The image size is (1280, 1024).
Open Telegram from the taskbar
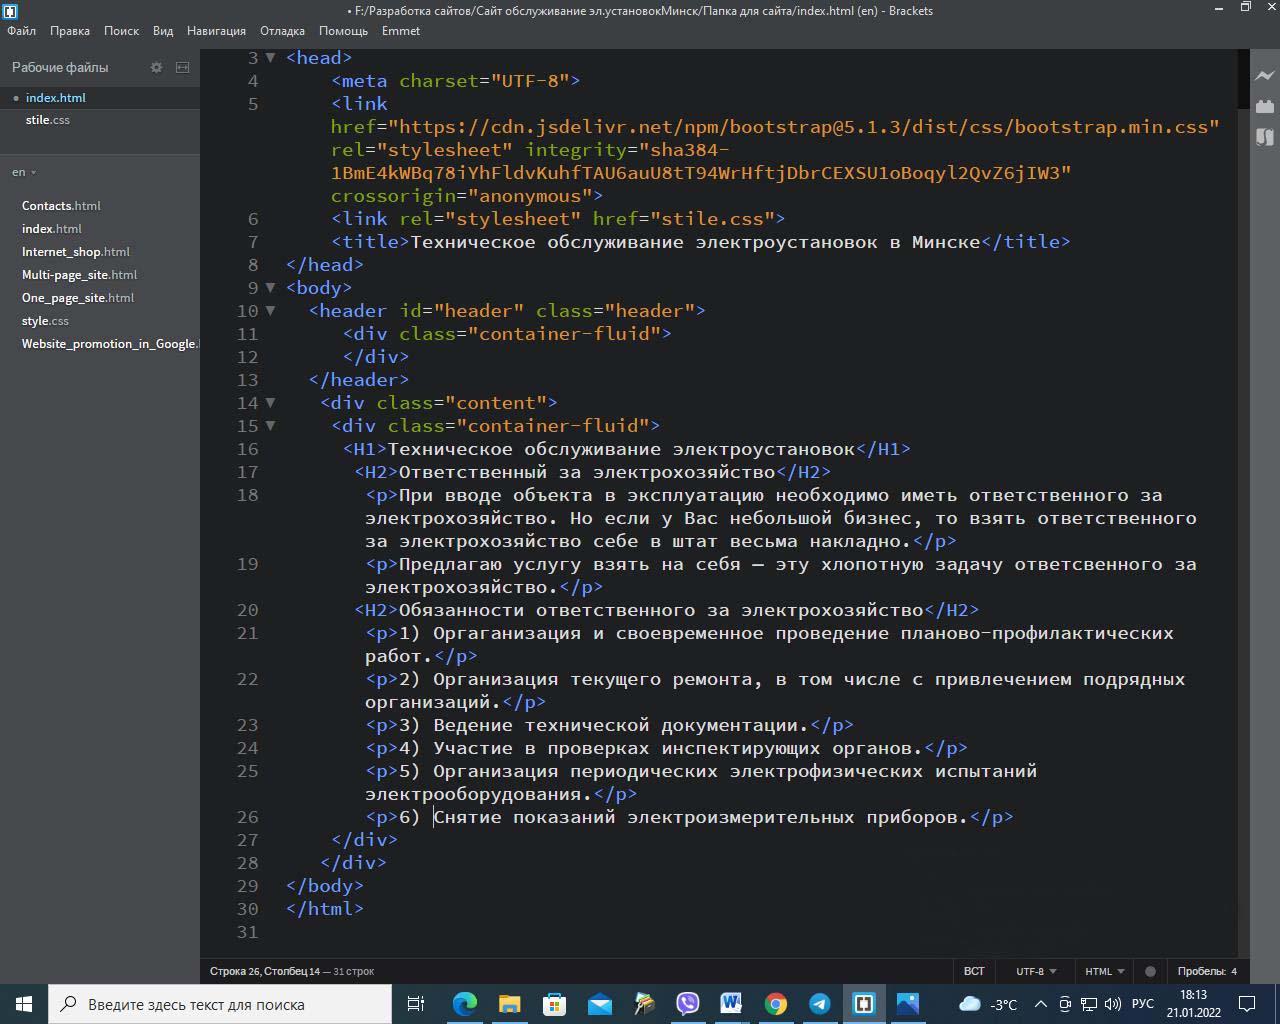[x=820, y=1004]
